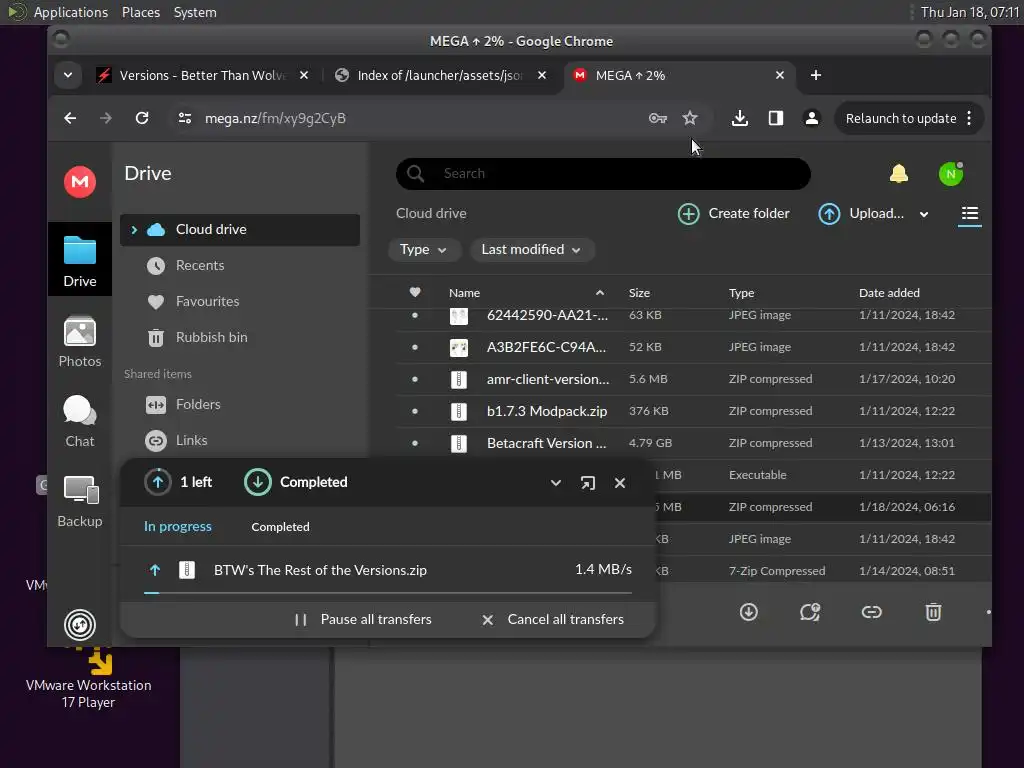Switch to Completed transfers tab

(x=280, y=526)
